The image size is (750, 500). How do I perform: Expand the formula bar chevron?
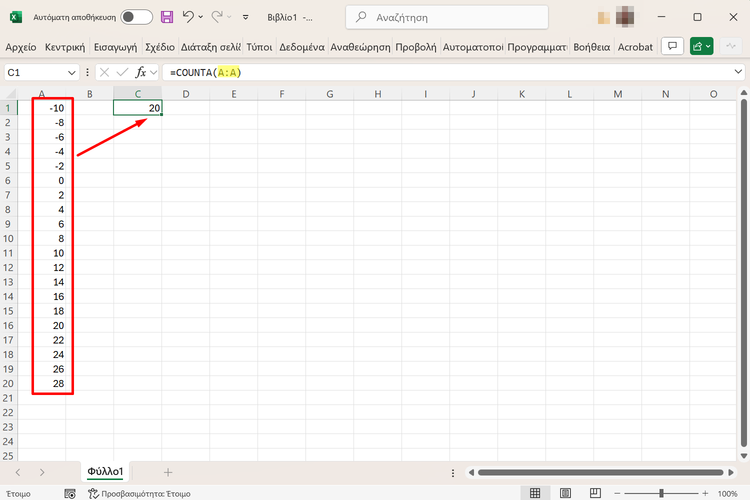[737, 73]
